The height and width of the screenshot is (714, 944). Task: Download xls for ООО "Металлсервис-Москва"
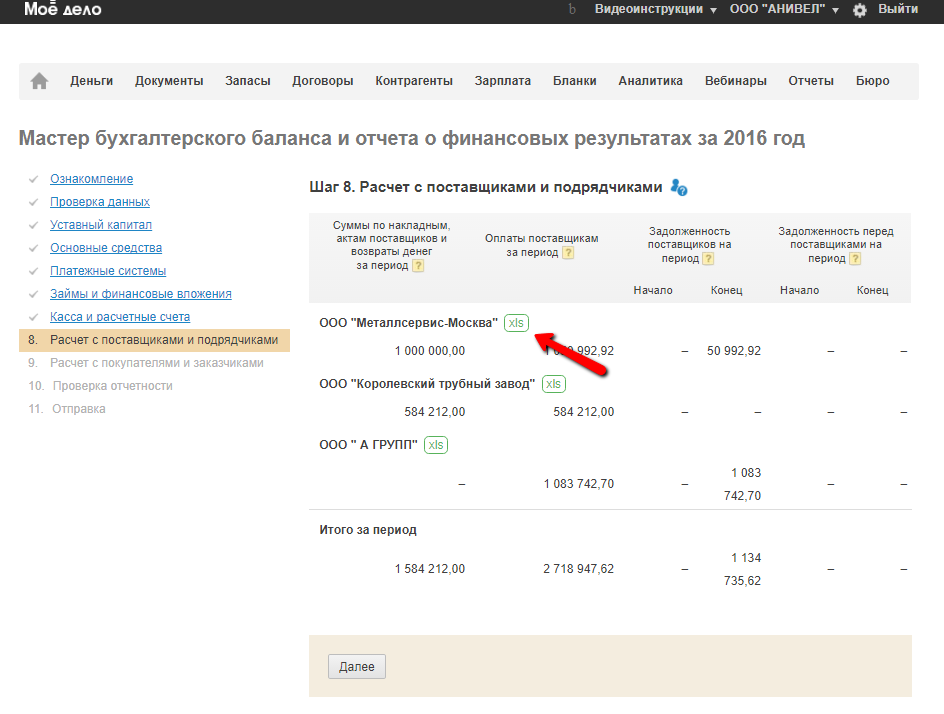click(x=516, y=323)
